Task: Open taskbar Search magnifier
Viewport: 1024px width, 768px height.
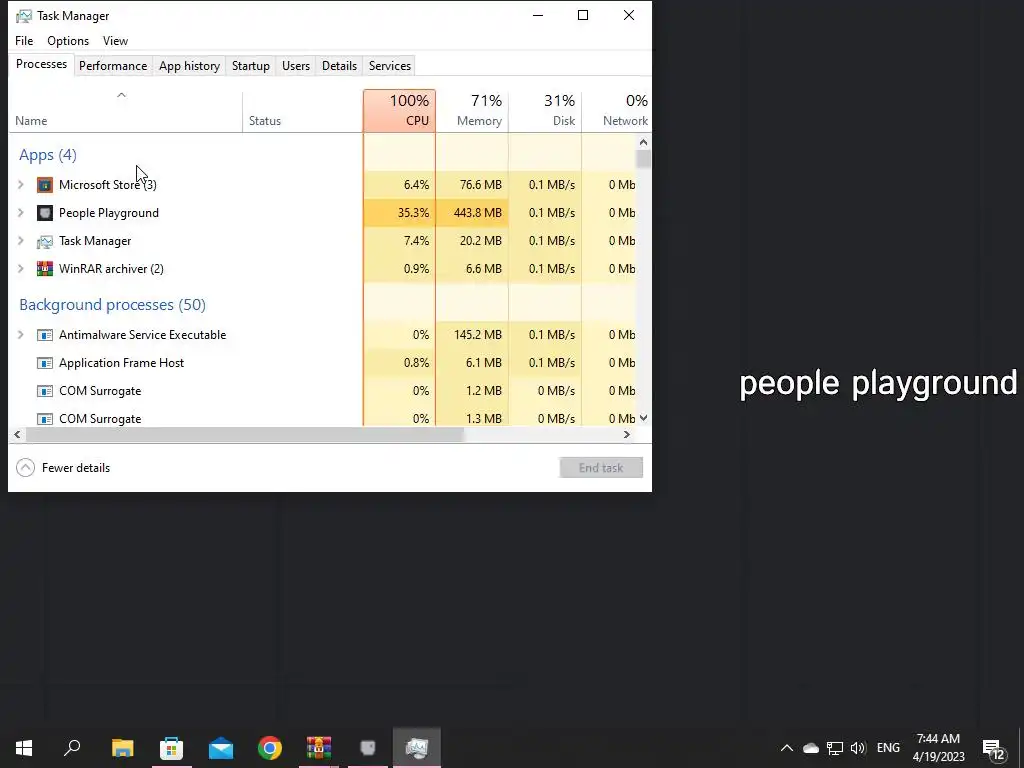Action: (72, 747)
